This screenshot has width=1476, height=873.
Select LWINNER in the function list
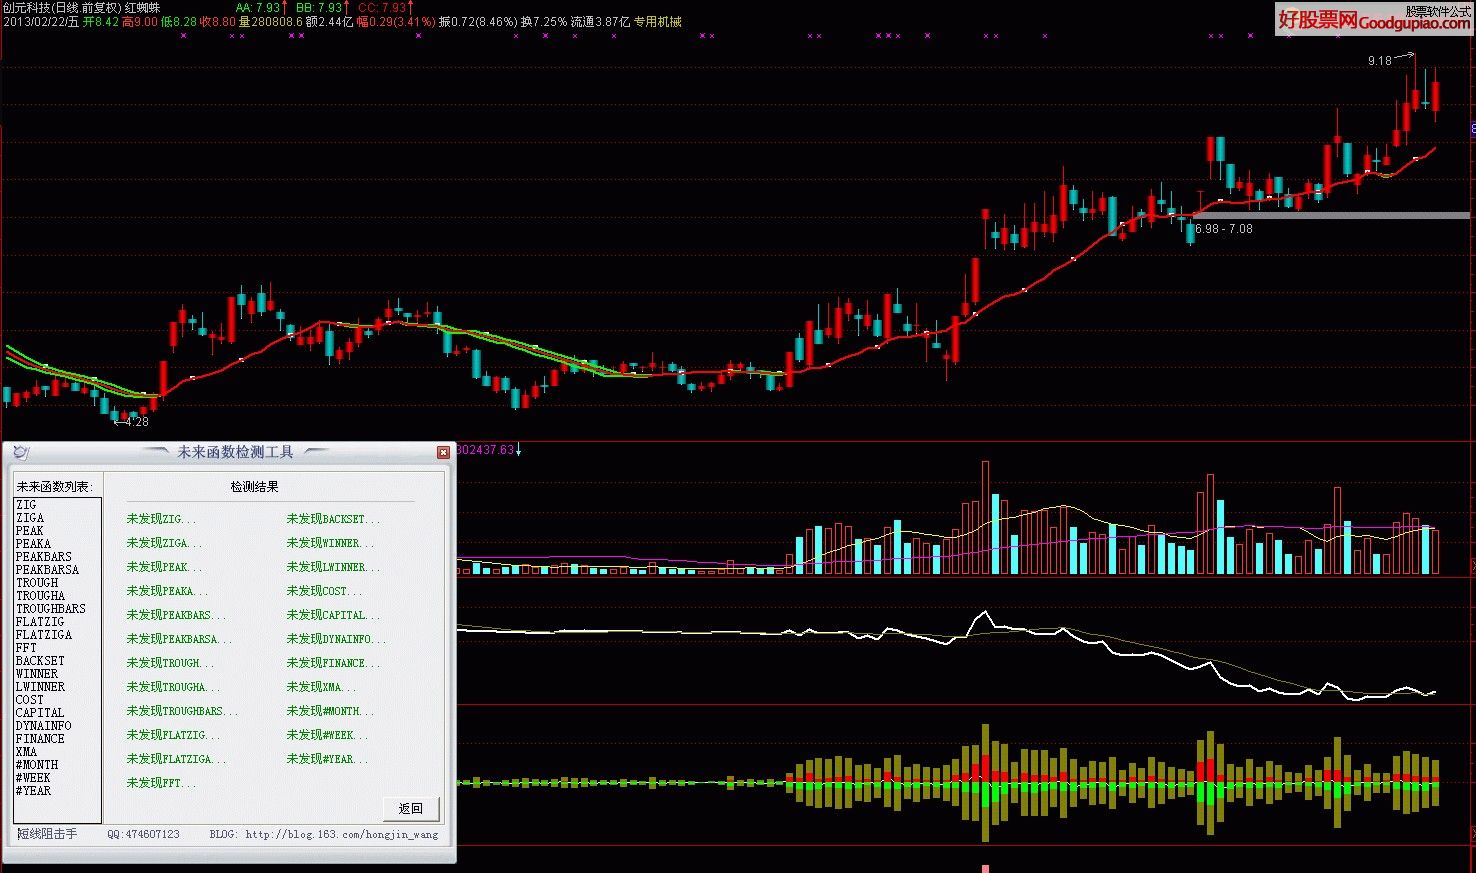point(40,687)
